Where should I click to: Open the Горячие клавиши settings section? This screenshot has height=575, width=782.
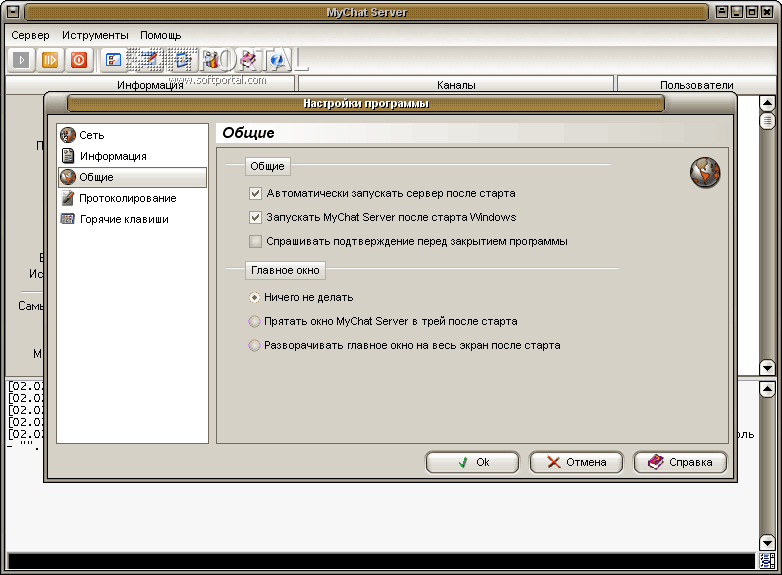pyautogui.click(x=132, y=219)
